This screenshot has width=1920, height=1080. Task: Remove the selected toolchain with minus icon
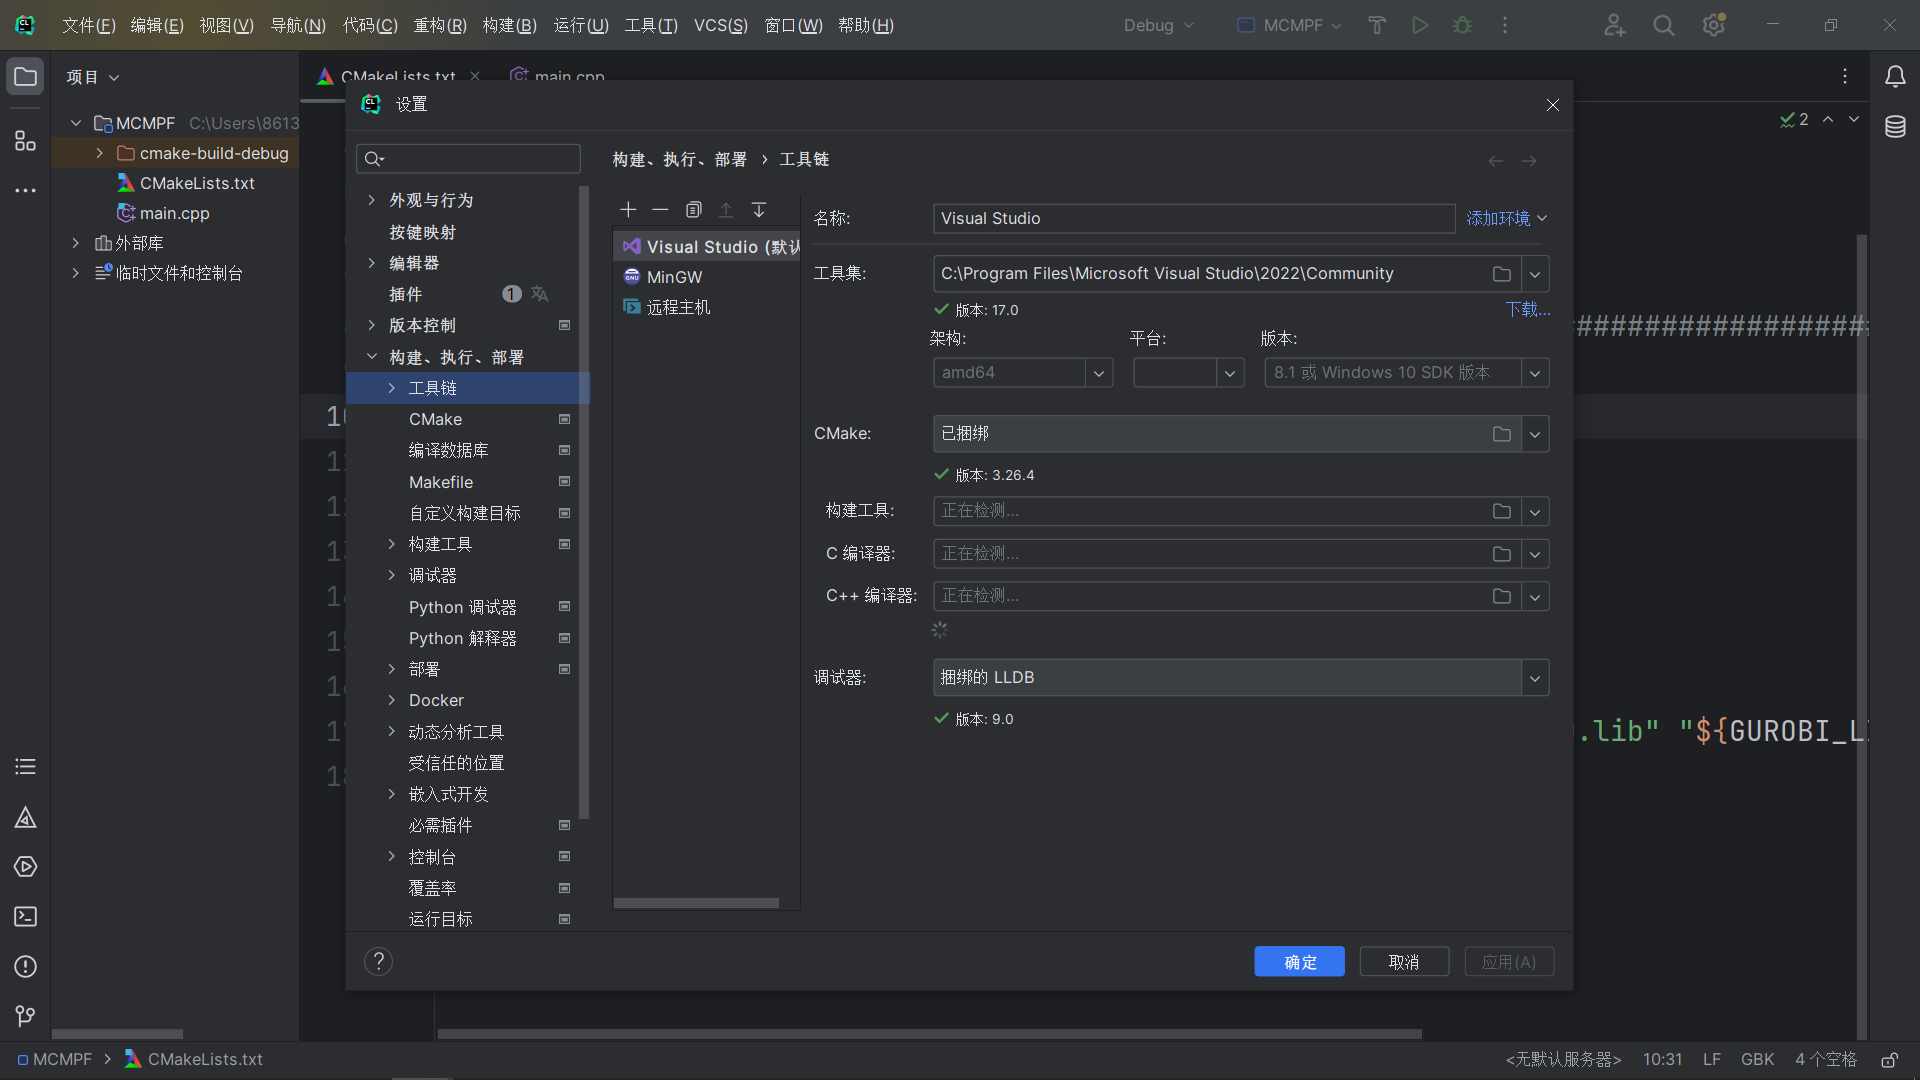tap(660, 210)
